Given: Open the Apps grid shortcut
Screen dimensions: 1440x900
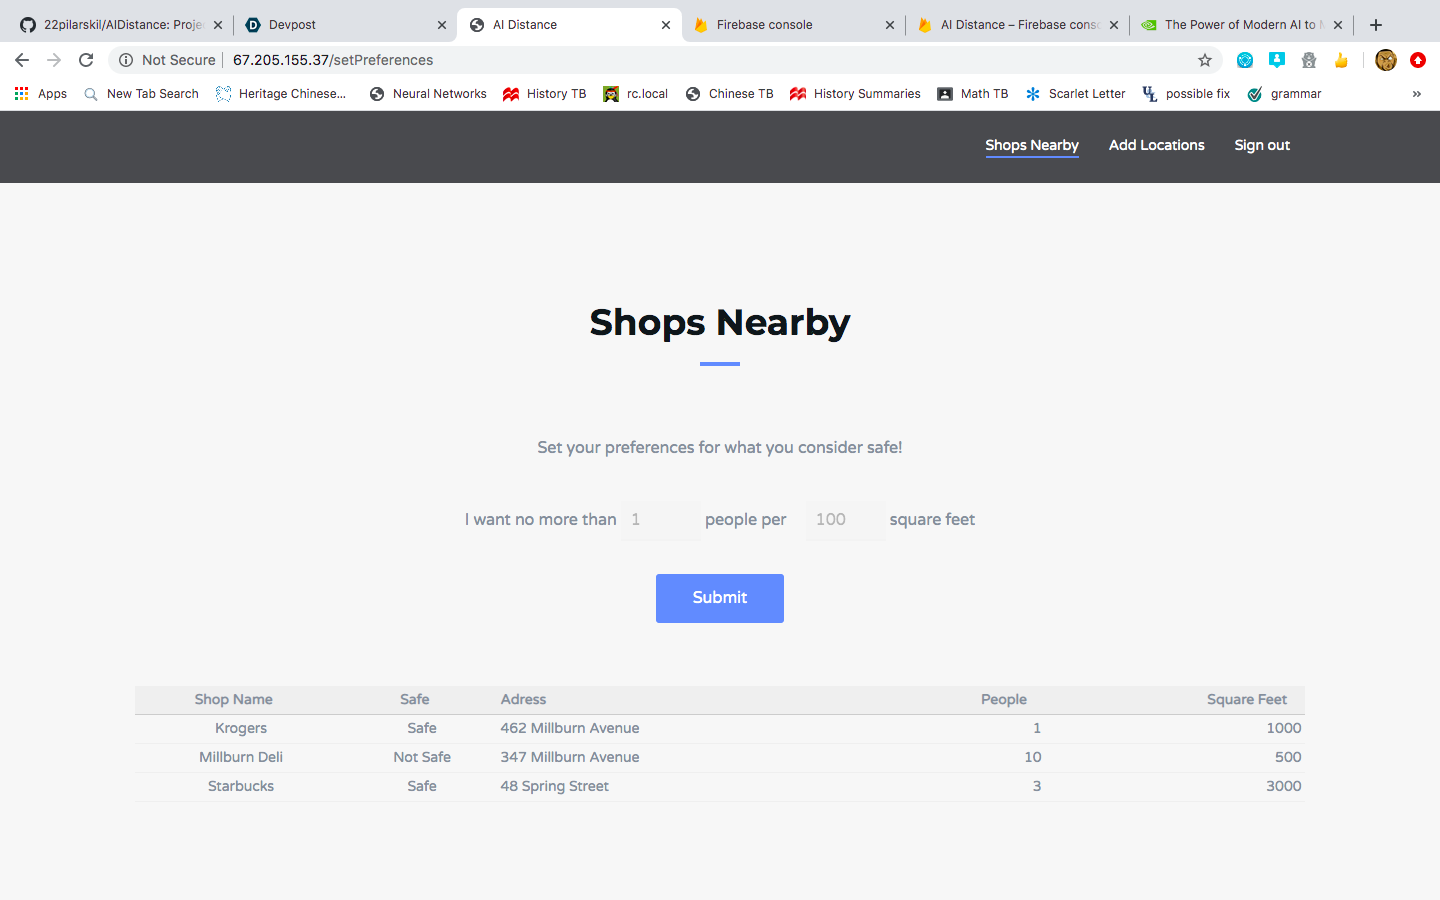Looking at the screenshot, I should click(41, 94).
